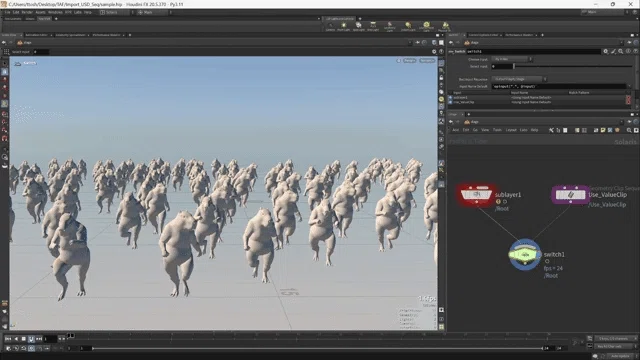Screen dimensions: 640x360
Task: Click the Input Name Default expression field
Action: [x=559, y=87]
